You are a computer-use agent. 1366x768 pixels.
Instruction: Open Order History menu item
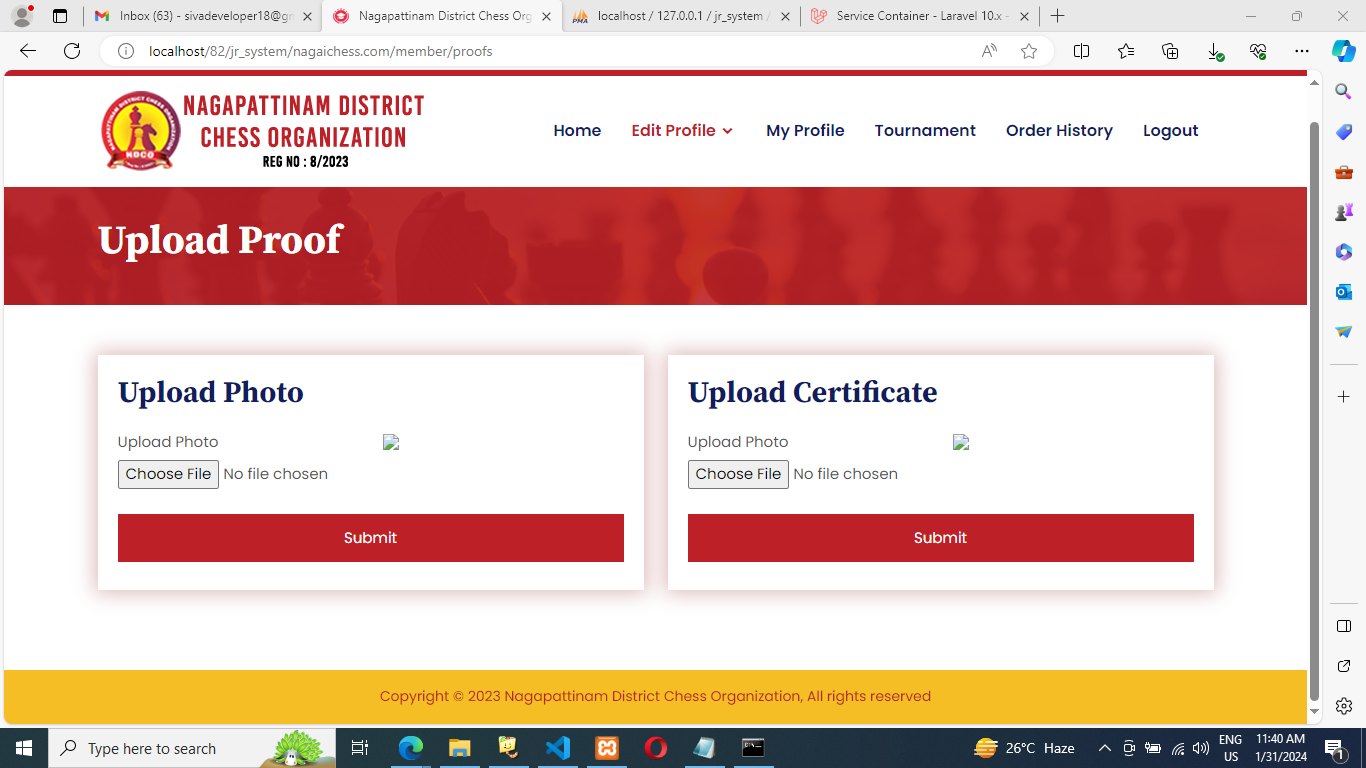coord(1058,131)
